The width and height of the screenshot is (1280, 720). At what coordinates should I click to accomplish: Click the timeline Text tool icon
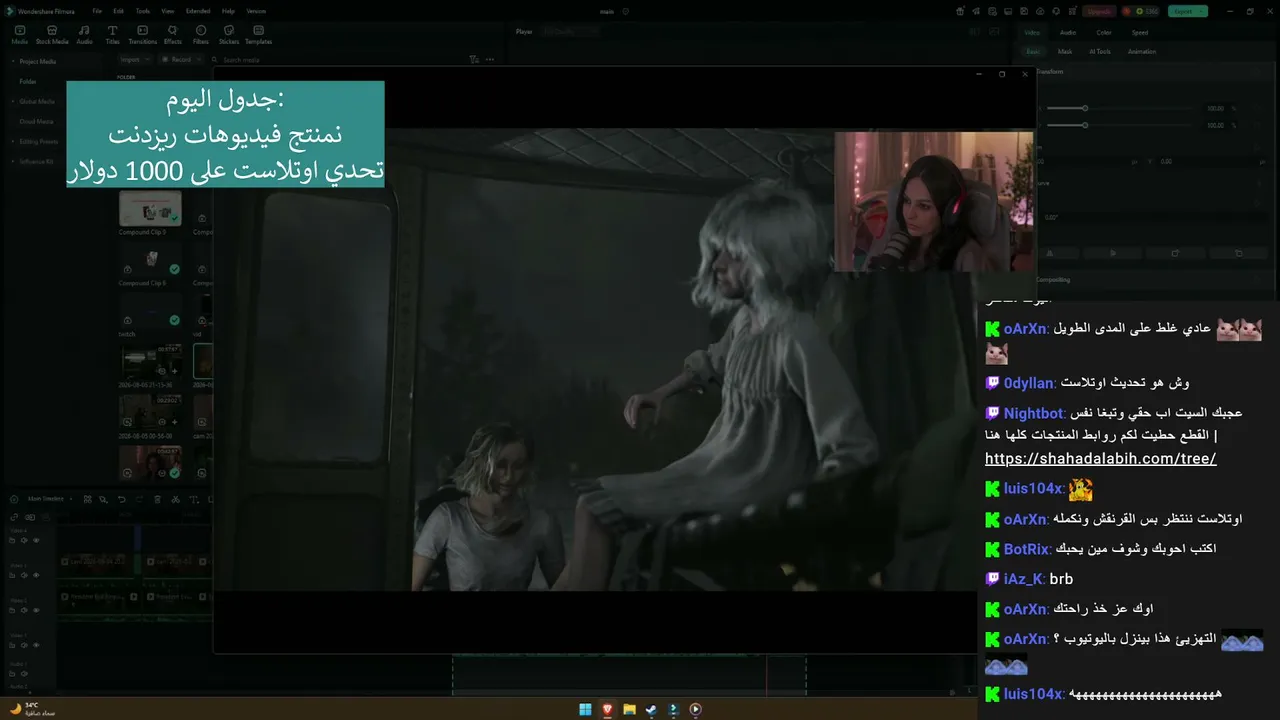tap(193, 499)
